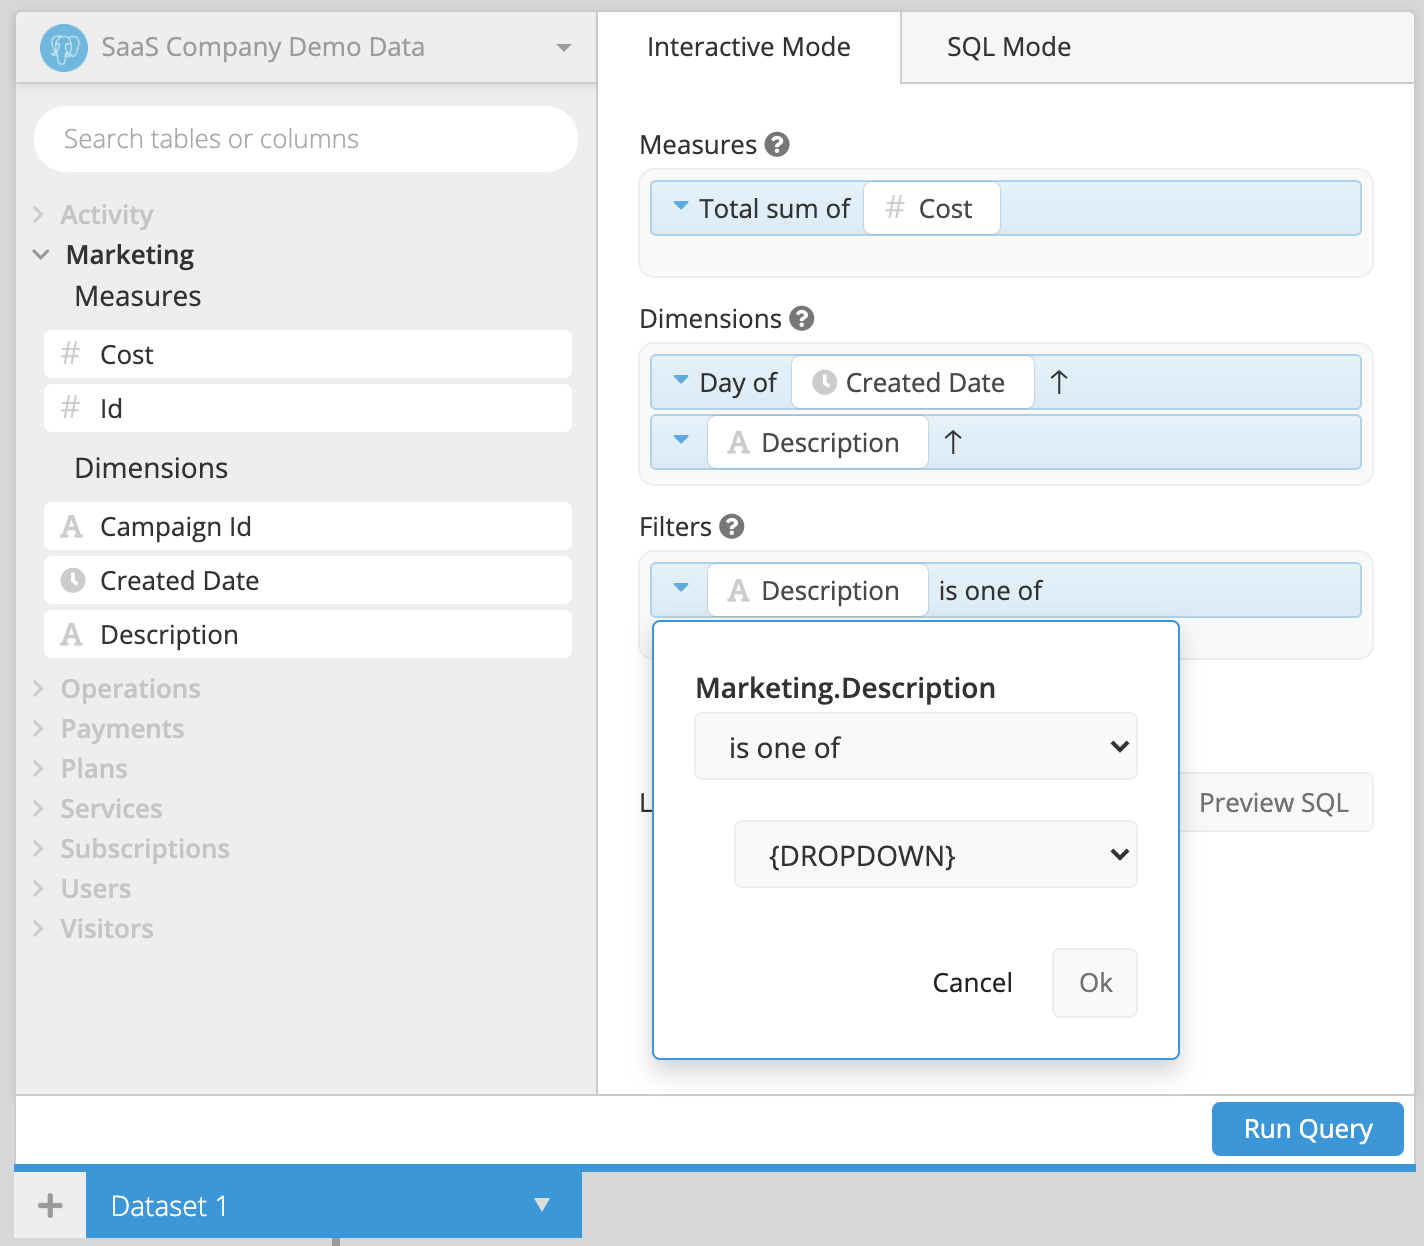Open the Dimensions help question mark icon
The width and height of the screenshot is (1424, 1246).
(x=802, y=319)
